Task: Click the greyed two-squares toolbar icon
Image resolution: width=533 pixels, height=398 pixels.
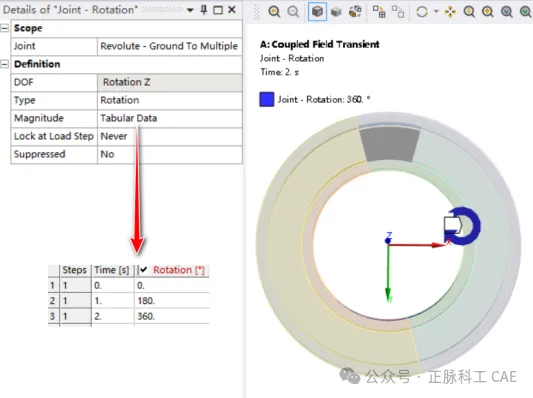Action: click(398, 12)
